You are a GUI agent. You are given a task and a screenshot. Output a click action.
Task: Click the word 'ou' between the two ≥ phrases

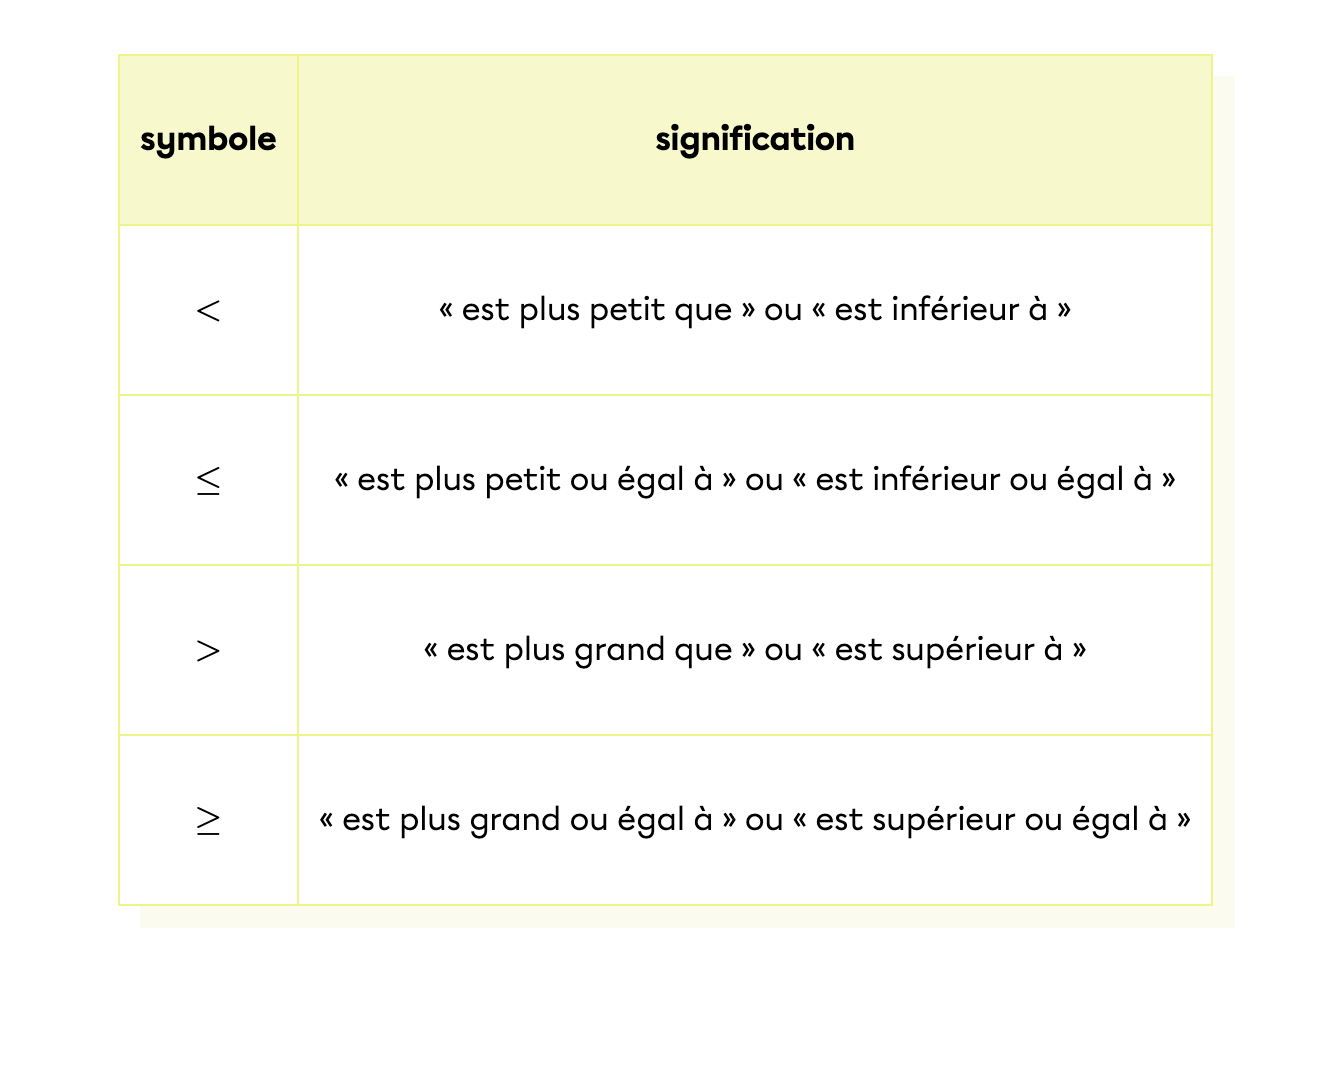pyautogui.click(x=764, y=820)
